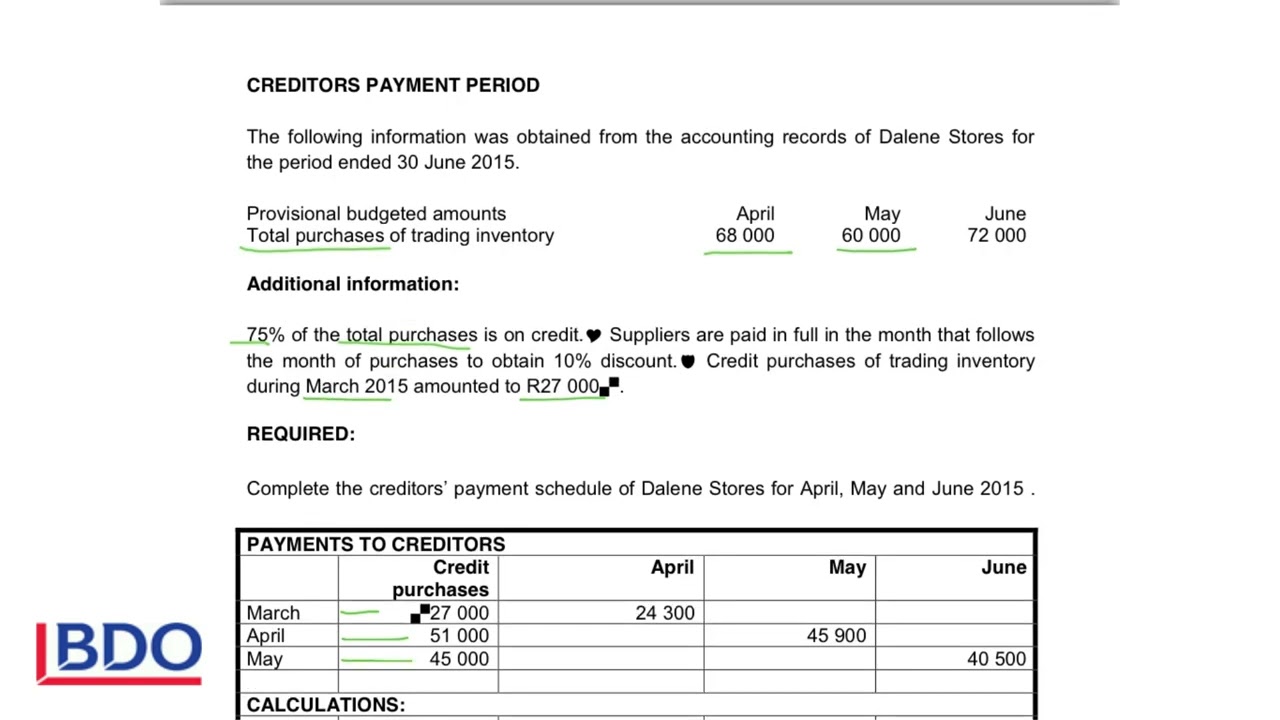Click '10% discount' in the paragraph
1280x720 pixels.
tap(614, 361)
